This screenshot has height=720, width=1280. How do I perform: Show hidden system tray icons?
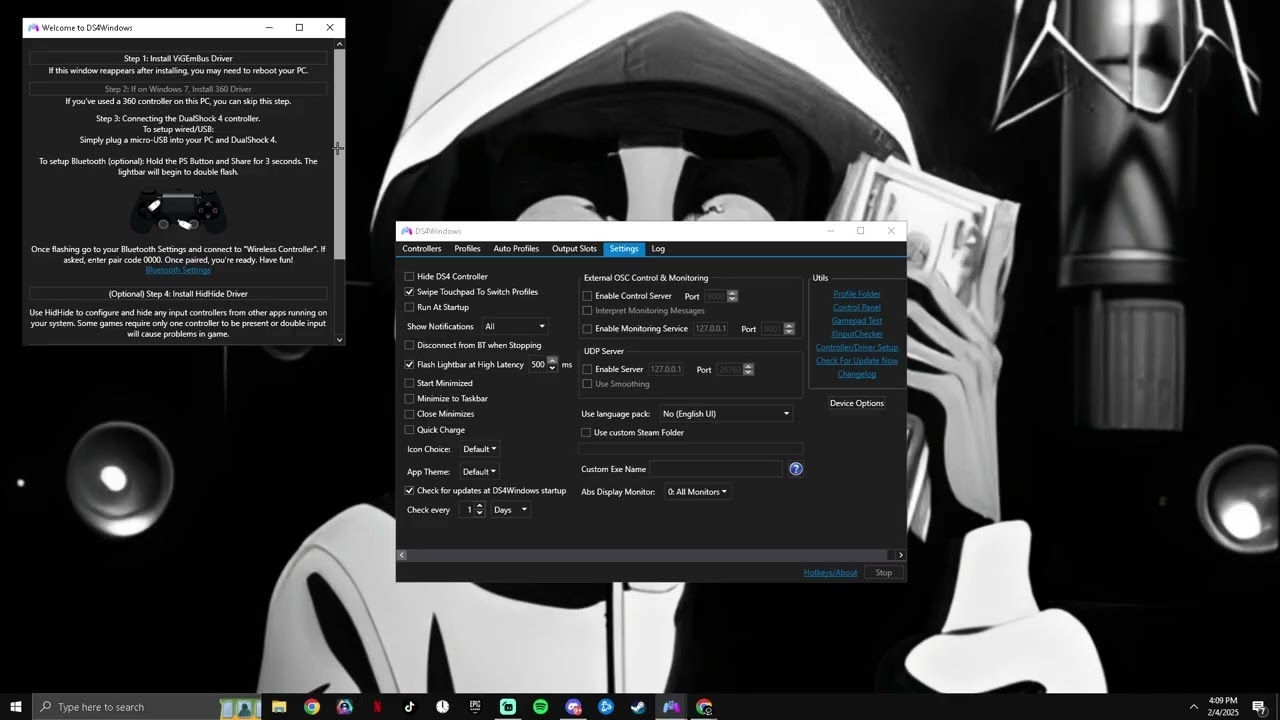point(1193,707)
